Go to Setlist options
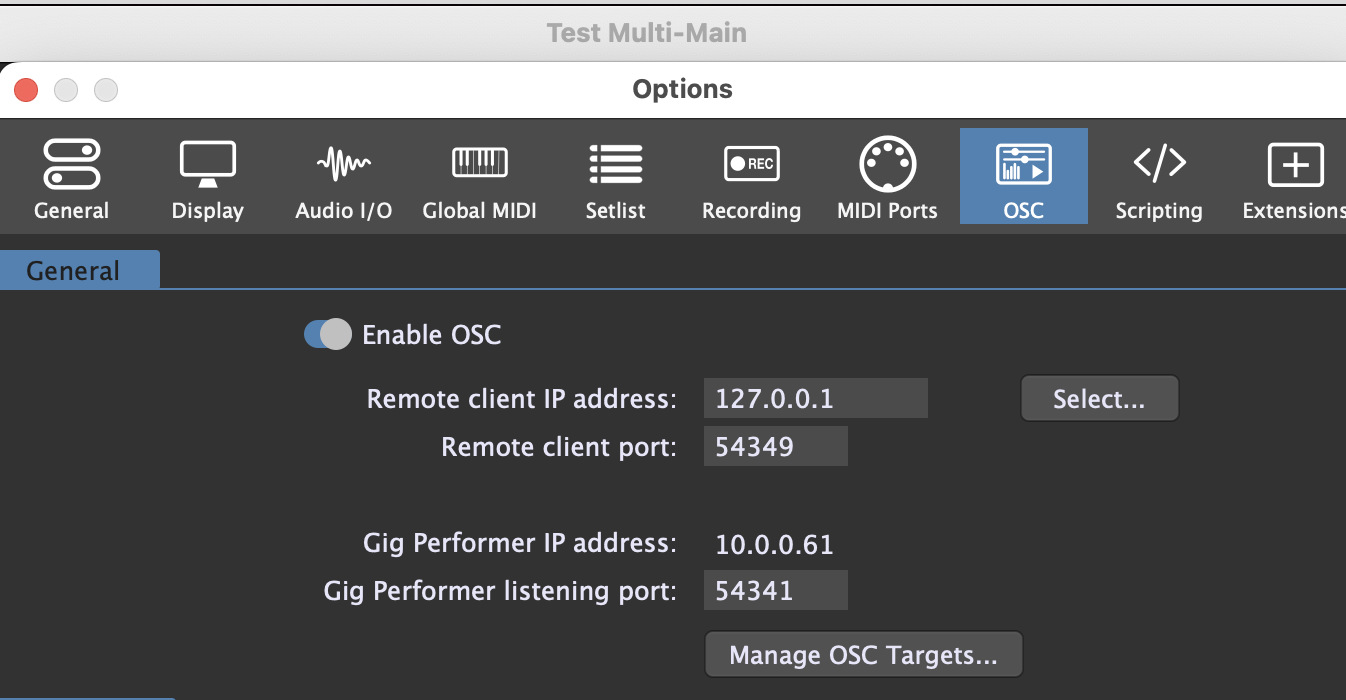Screen dimensions: 1346x700 point(615,178)
